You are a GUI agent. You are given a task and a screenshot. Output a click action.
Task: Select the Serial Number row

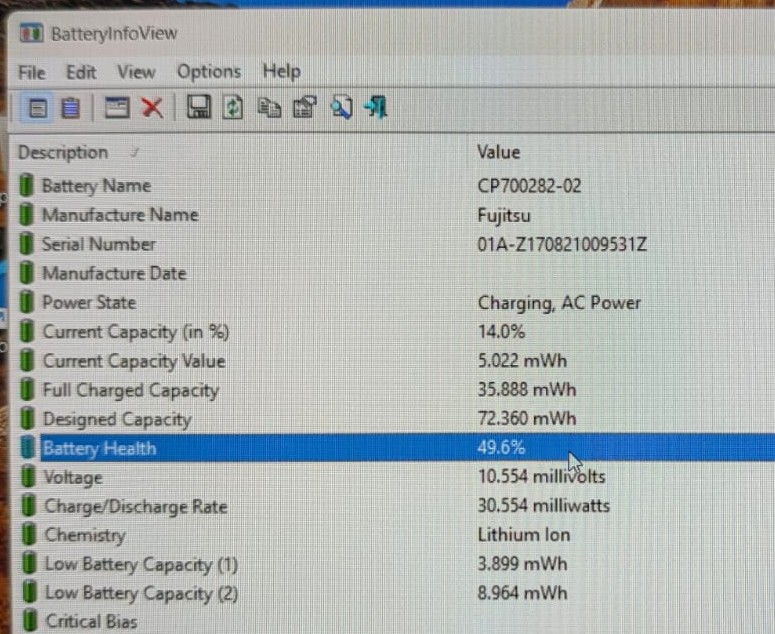(x=393, y=244)
